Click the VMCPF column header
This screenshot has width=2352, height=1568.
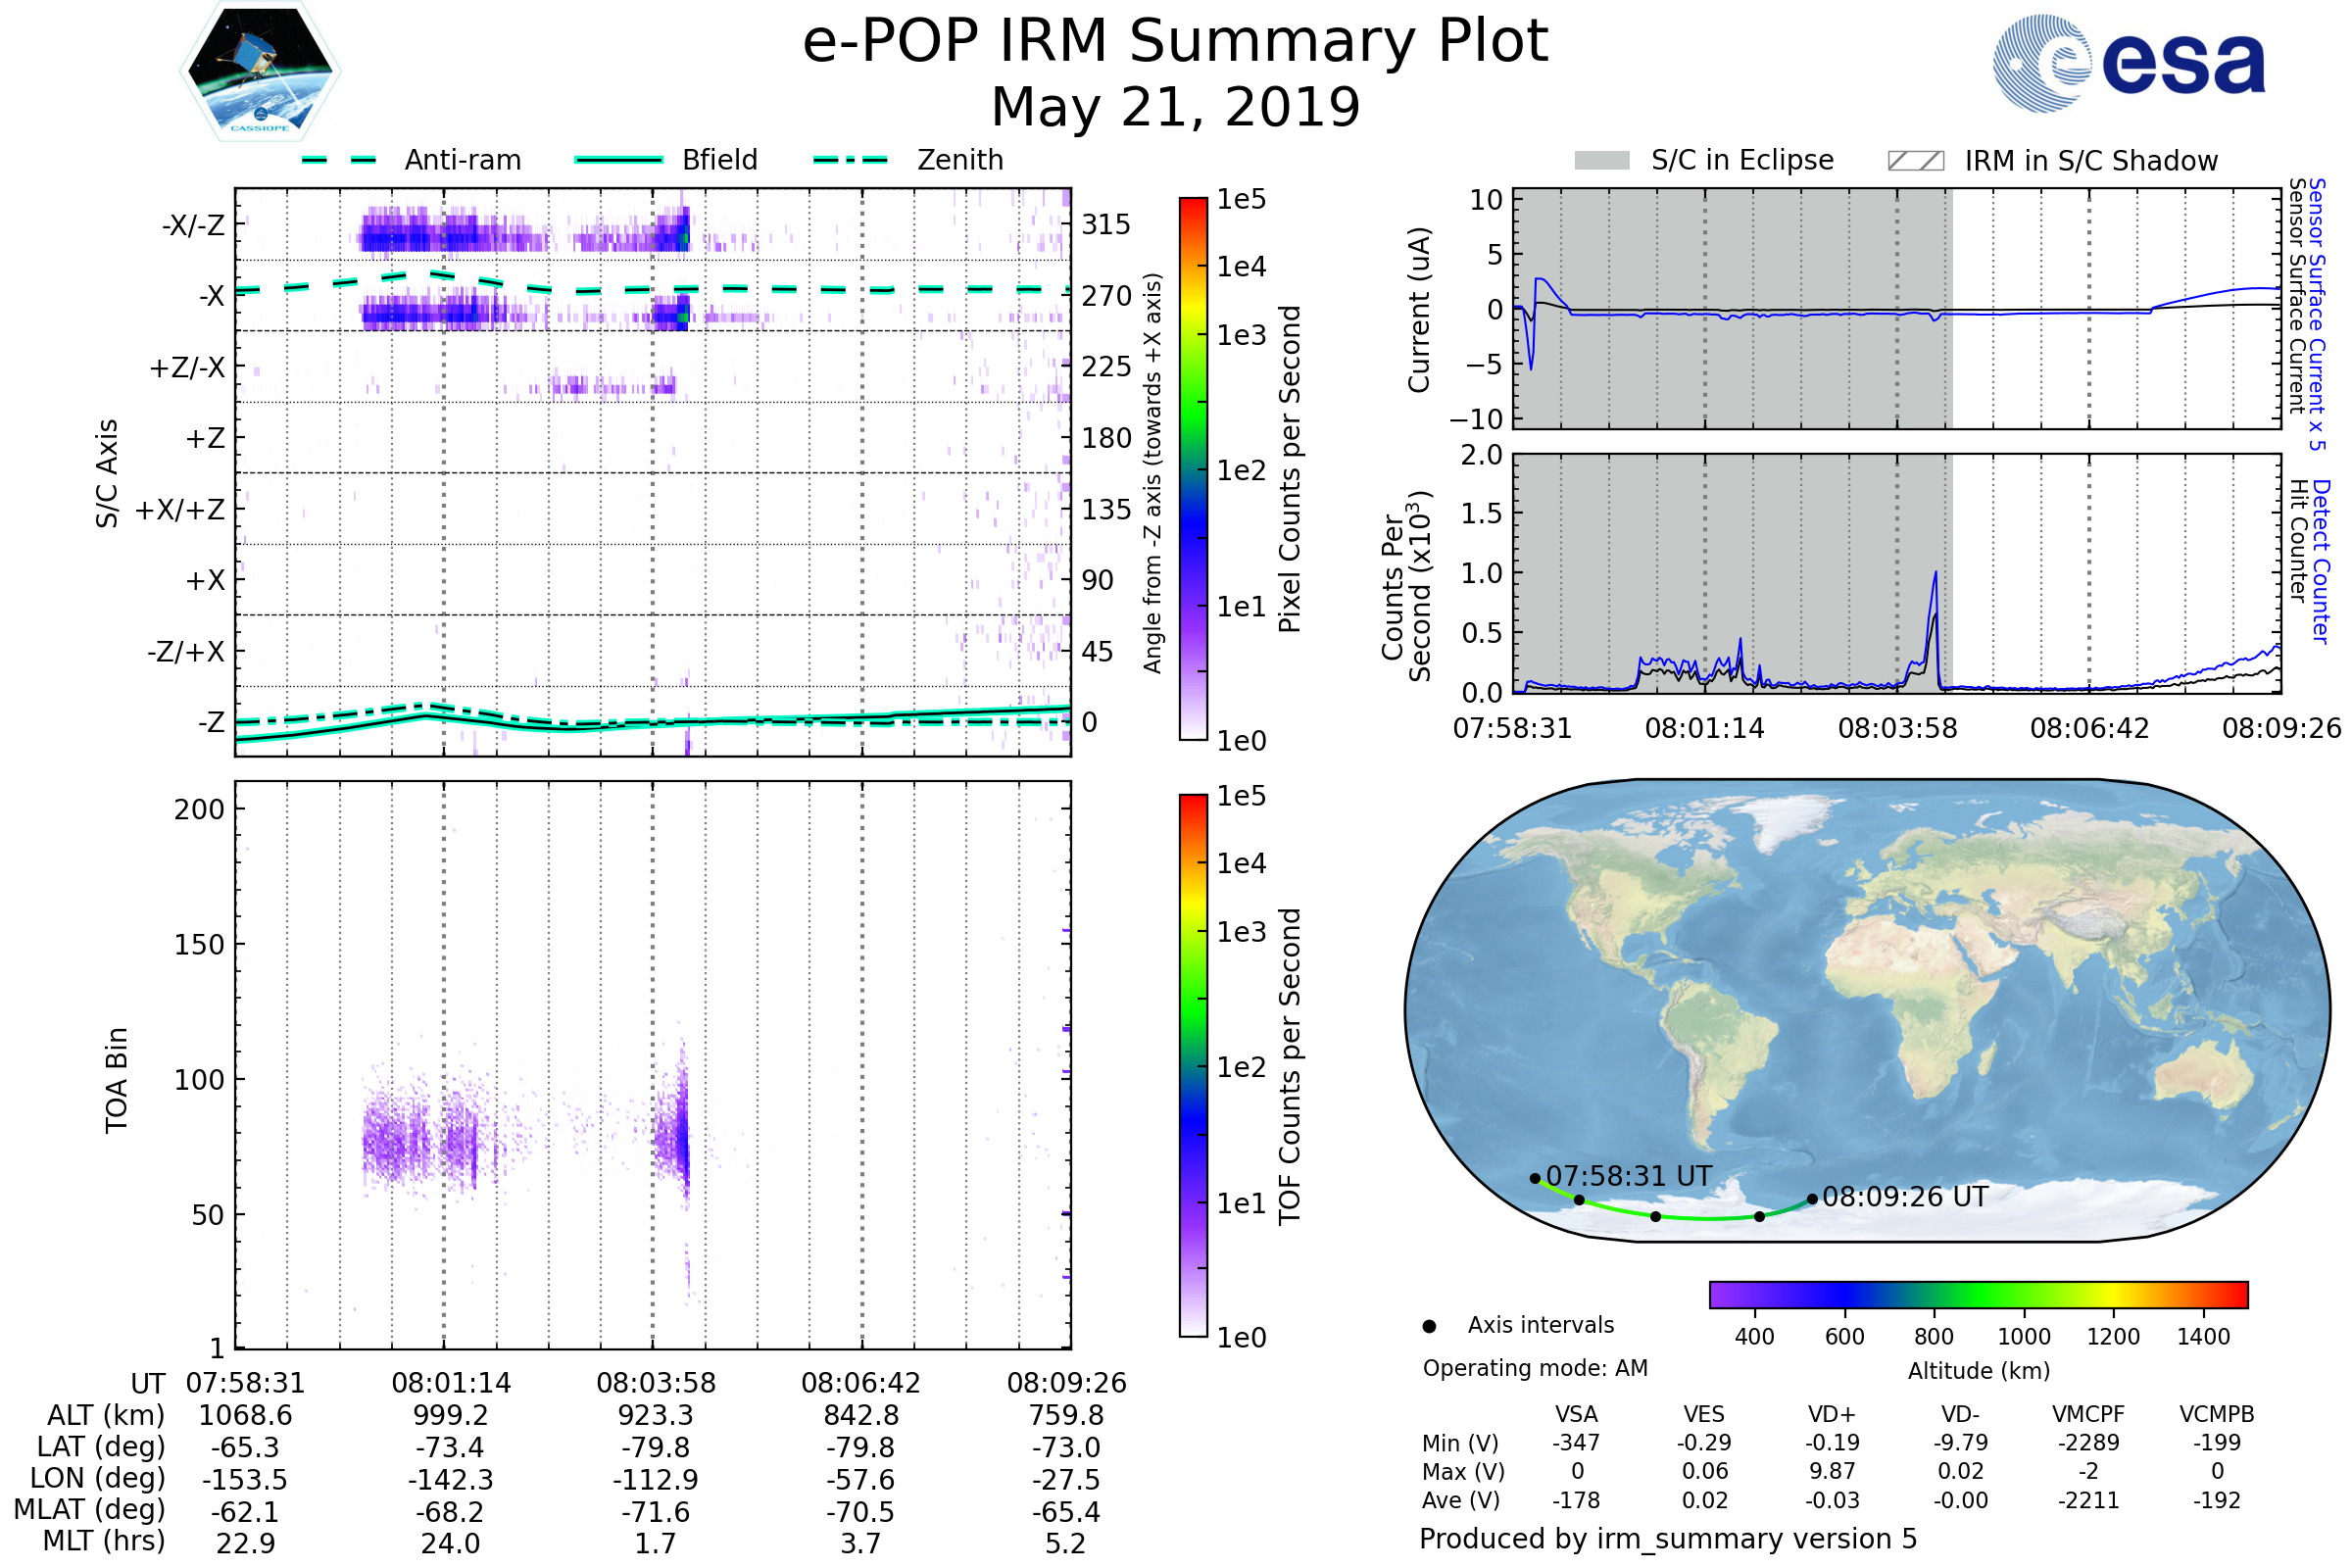click(2087, 1414)
